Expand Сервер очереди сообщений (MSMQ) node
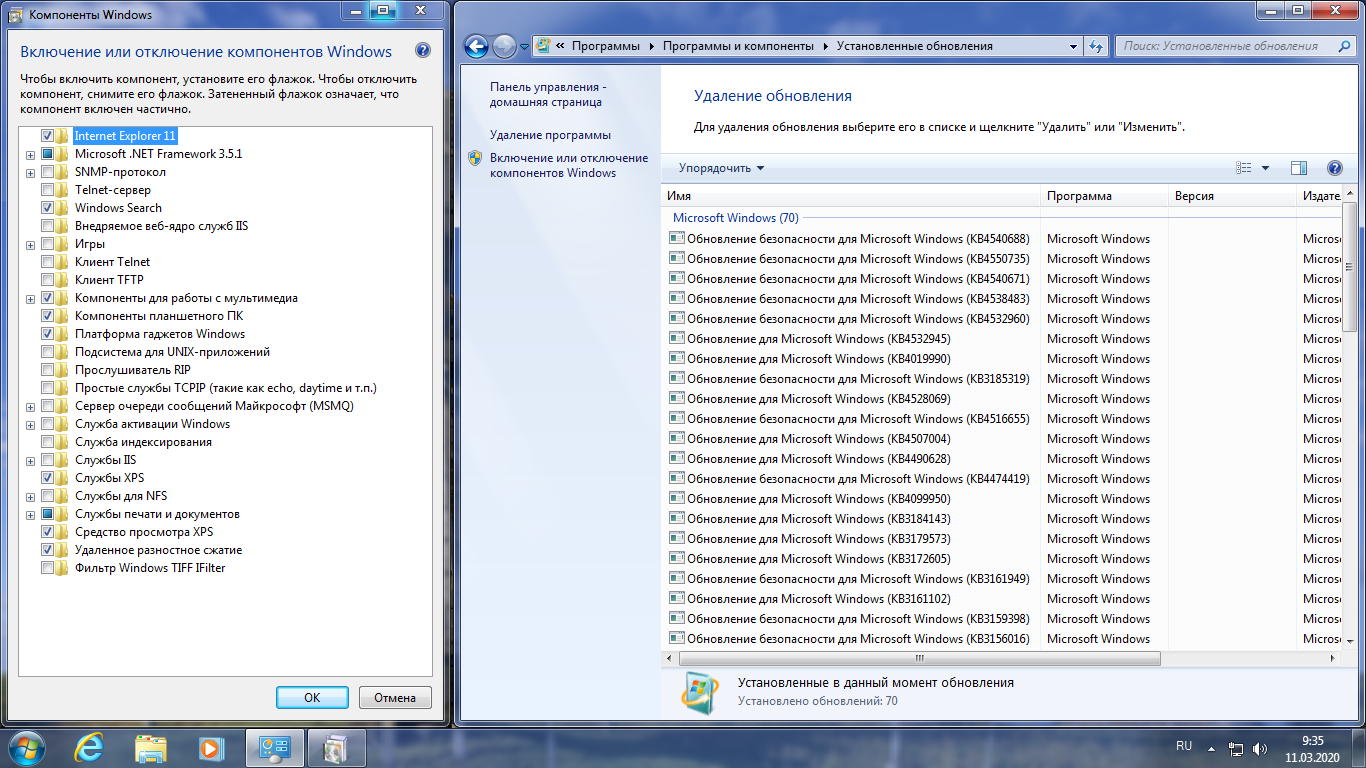Viewport: 1366px width, 768px height. coord(30,407)
